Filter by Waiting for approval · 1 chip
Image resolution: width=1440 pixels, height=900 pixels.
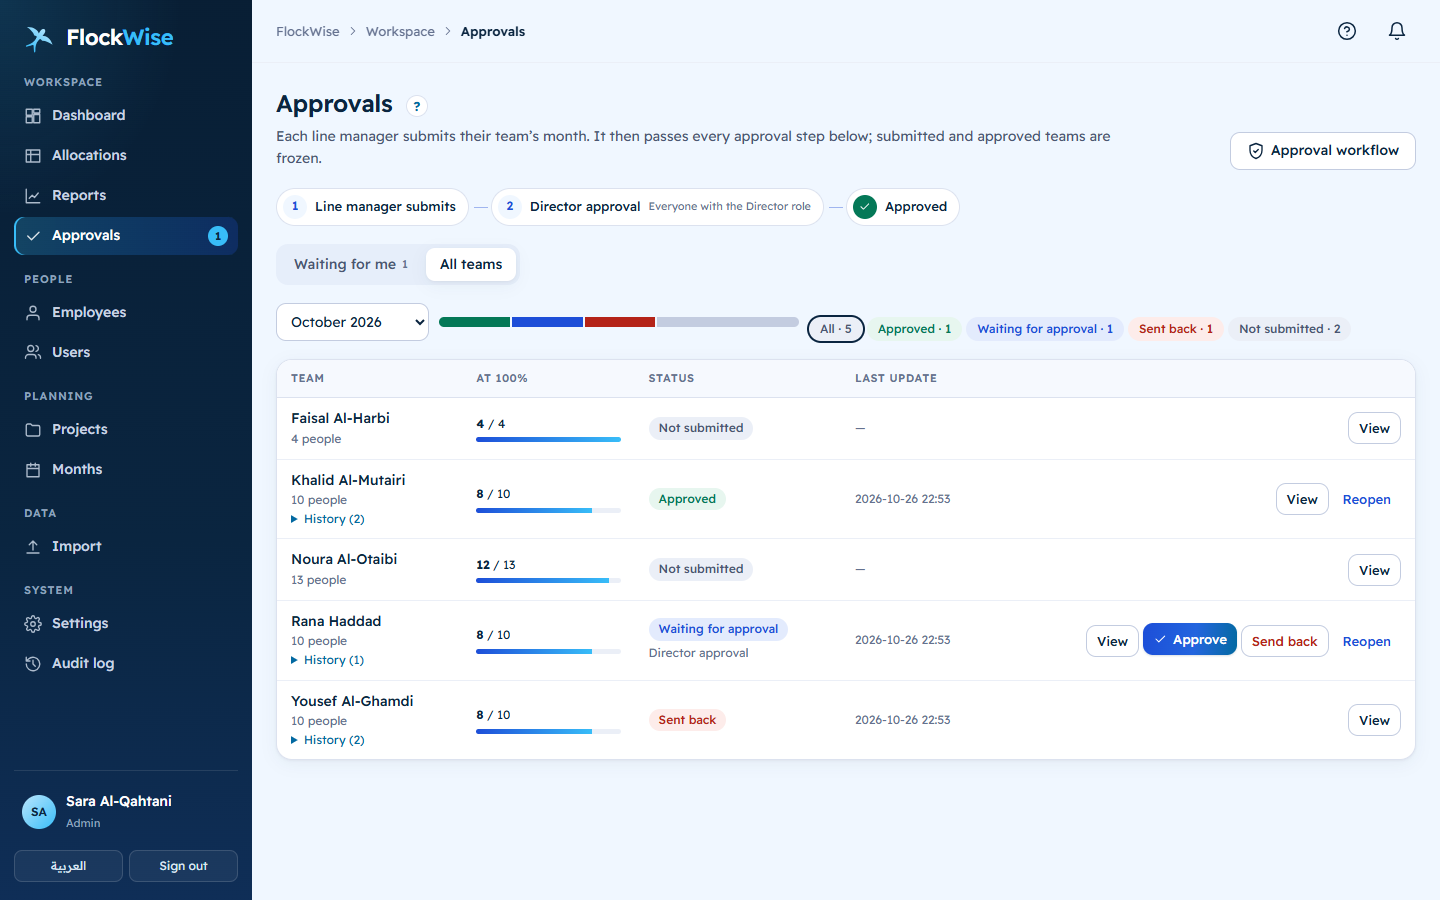(x=1045, y=329)
